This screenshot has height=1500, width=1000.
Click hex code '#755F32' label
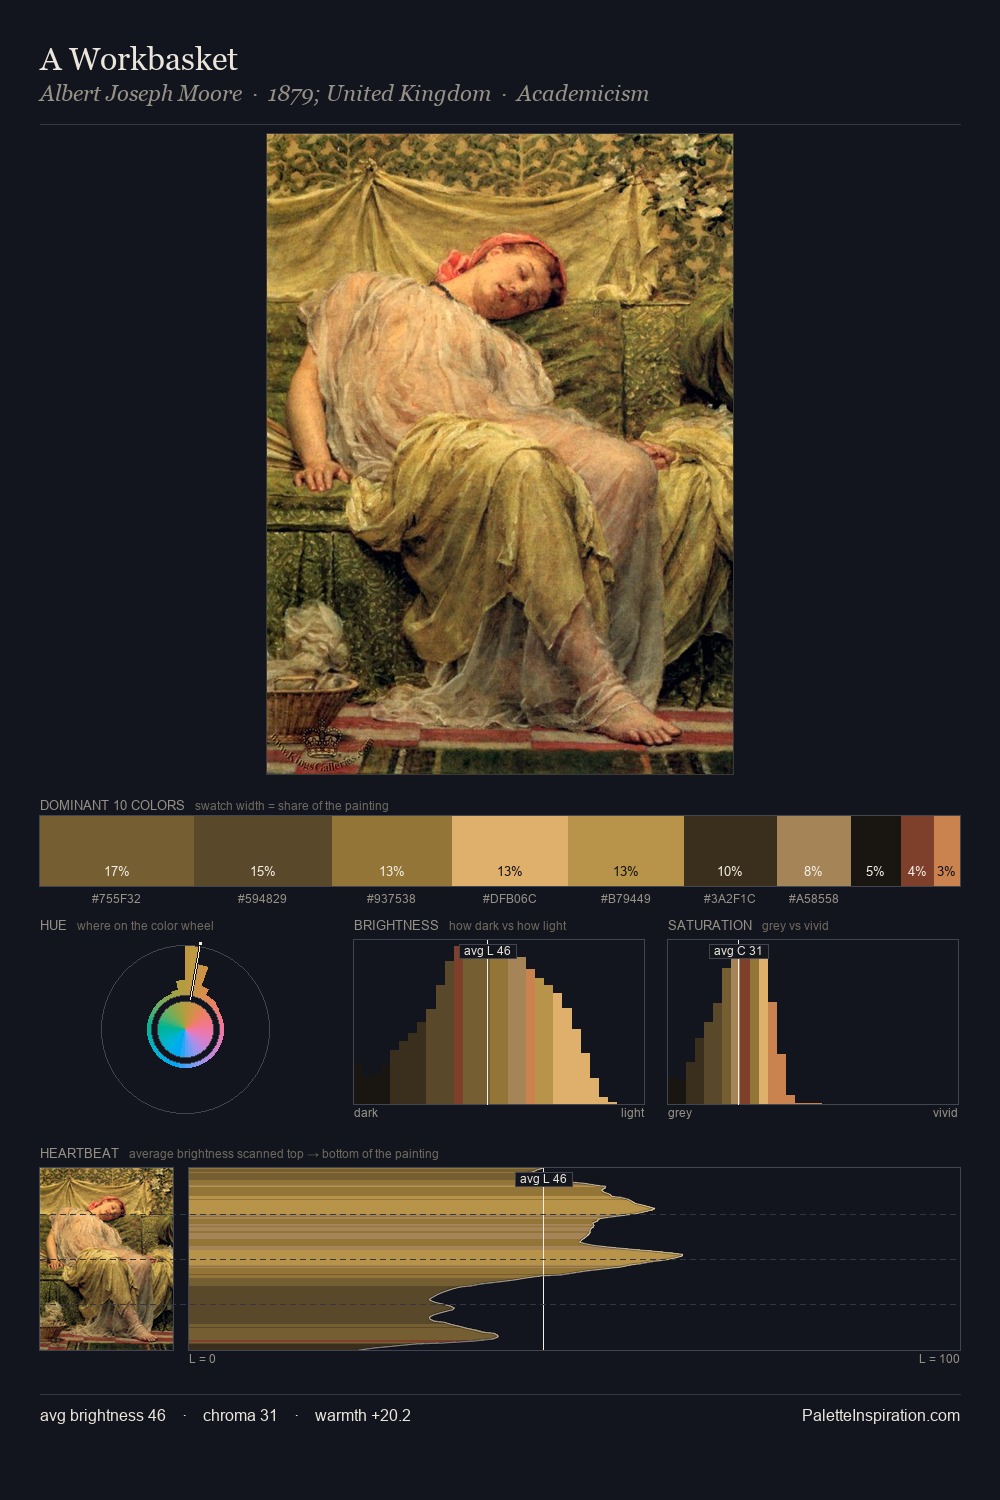point(116,898)
